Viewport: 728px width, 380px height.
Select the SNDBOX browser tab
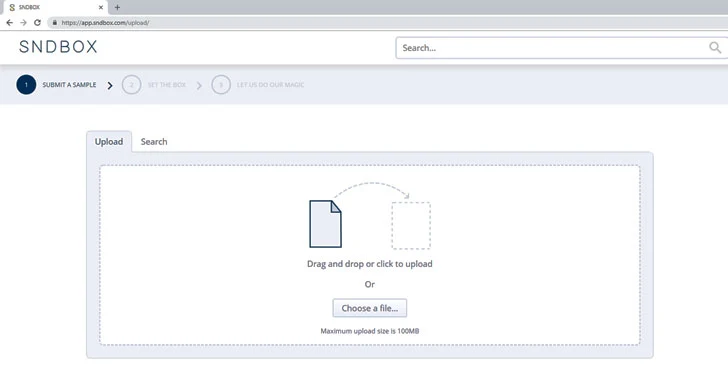click(55, 7)
